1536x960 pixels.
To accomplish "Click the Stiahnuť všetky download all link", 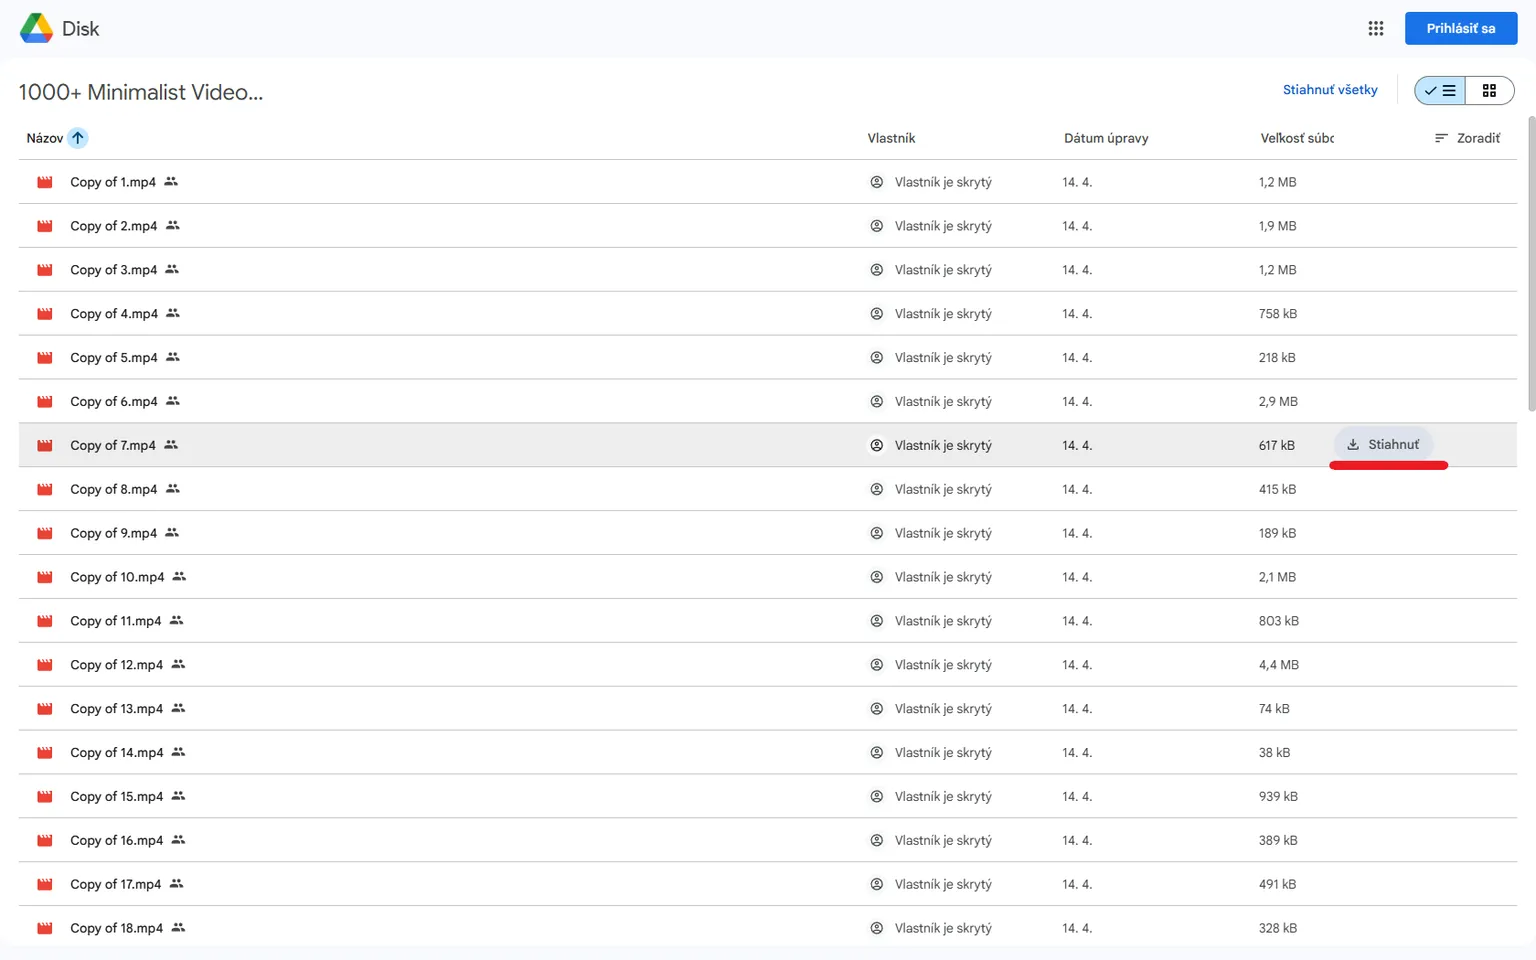I will coord(1329,90).
